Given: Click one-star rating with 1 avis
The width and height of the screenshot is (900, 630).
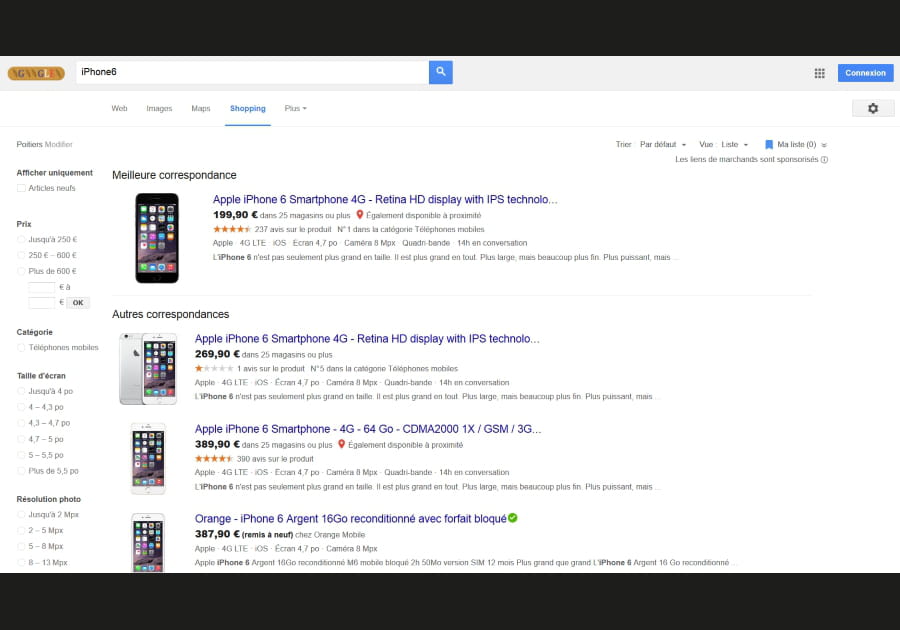Looking at the screenshot, I should (x=214, y=368).
